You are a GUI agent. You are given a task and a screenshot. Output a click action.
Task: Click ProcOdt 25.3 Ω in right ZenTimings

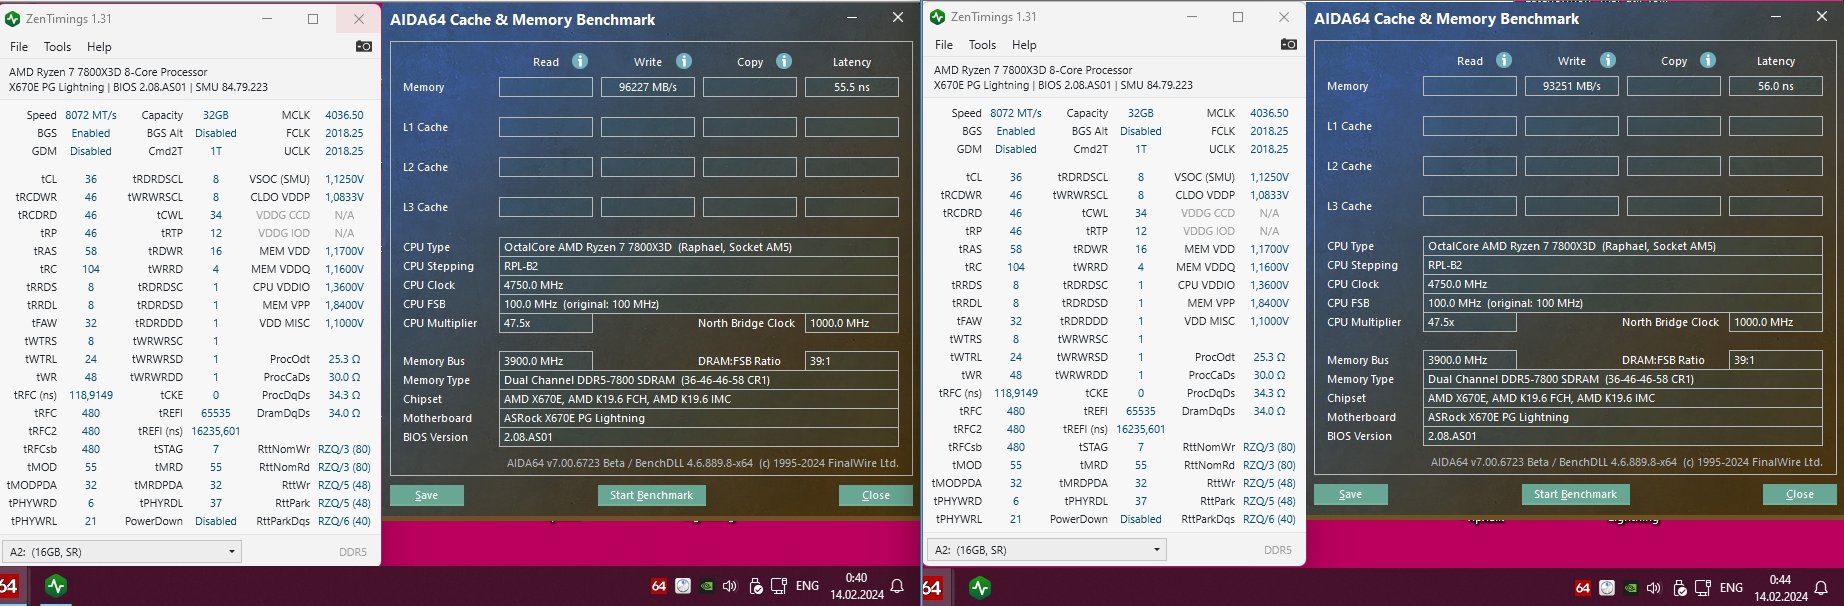[x=1269, y=357]
